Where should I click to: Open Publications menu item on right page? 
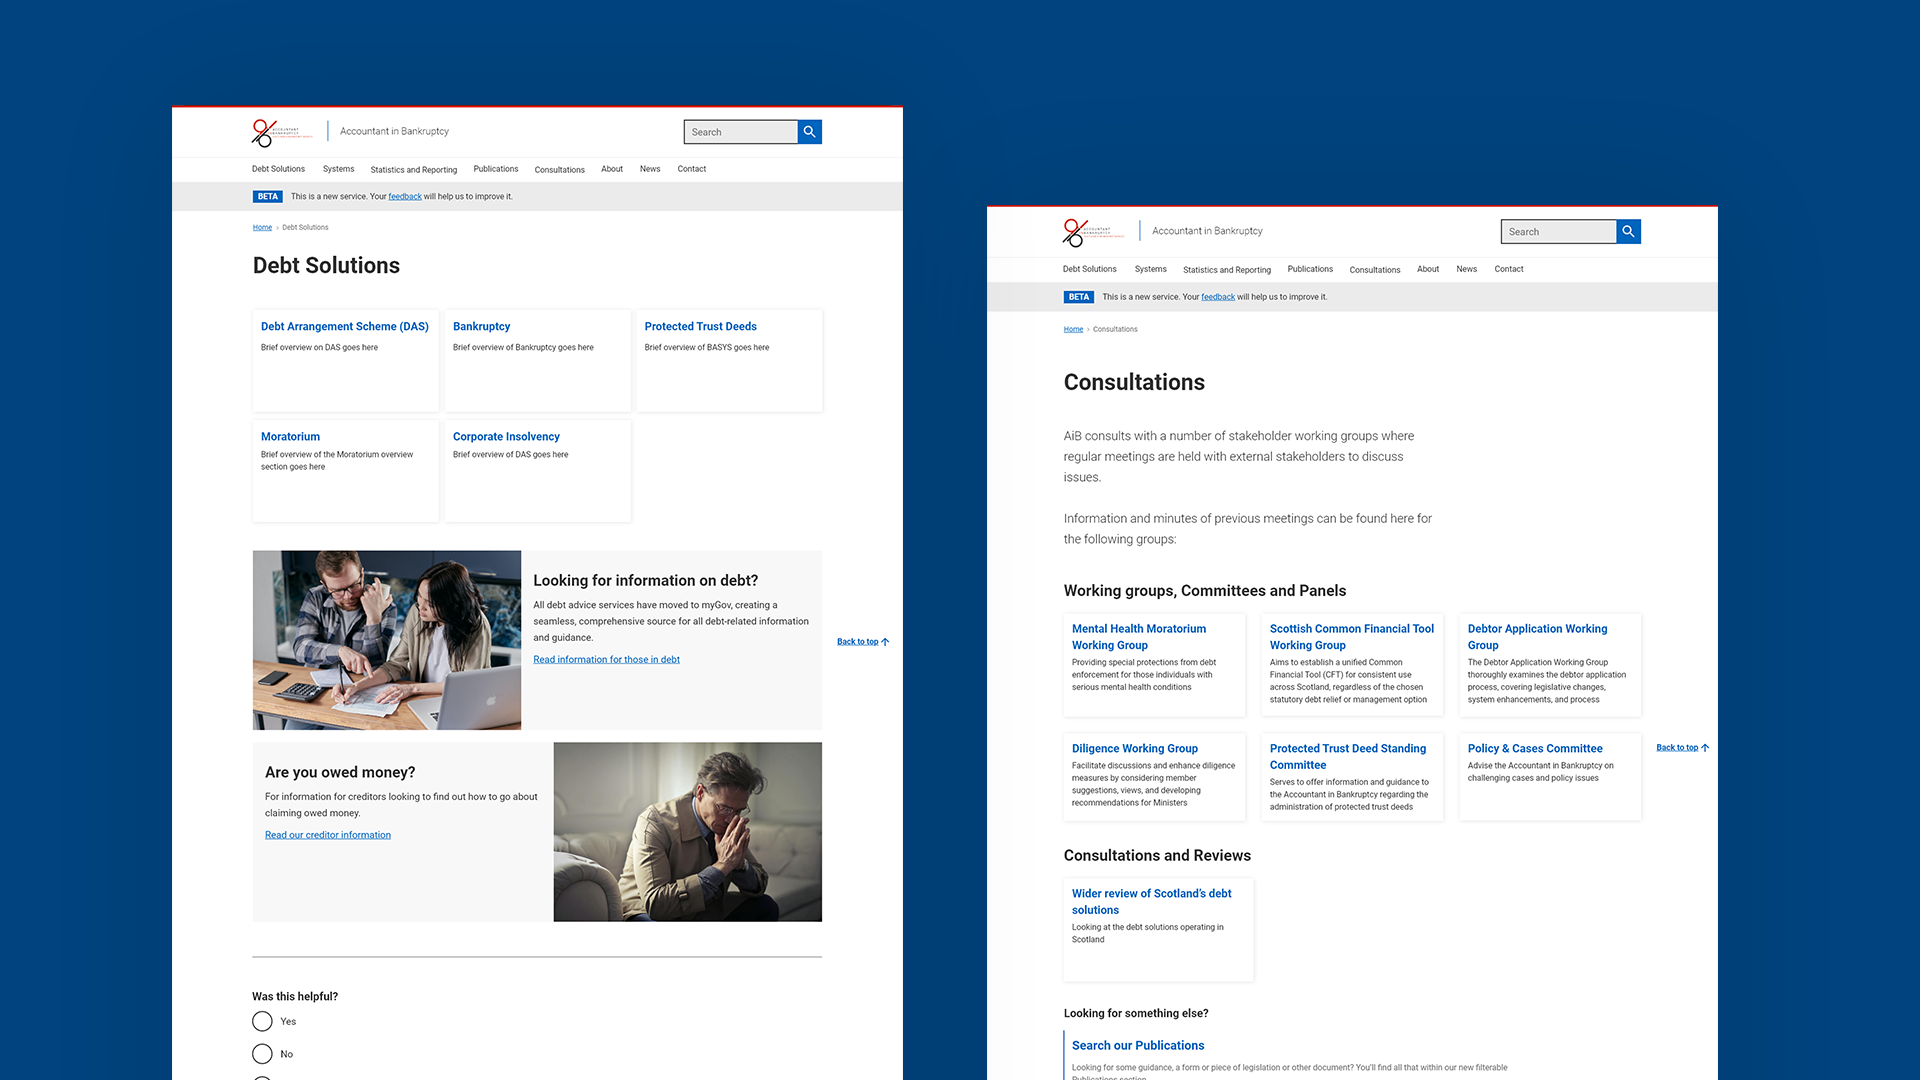pyautogui.click(x=1310, y=269)
